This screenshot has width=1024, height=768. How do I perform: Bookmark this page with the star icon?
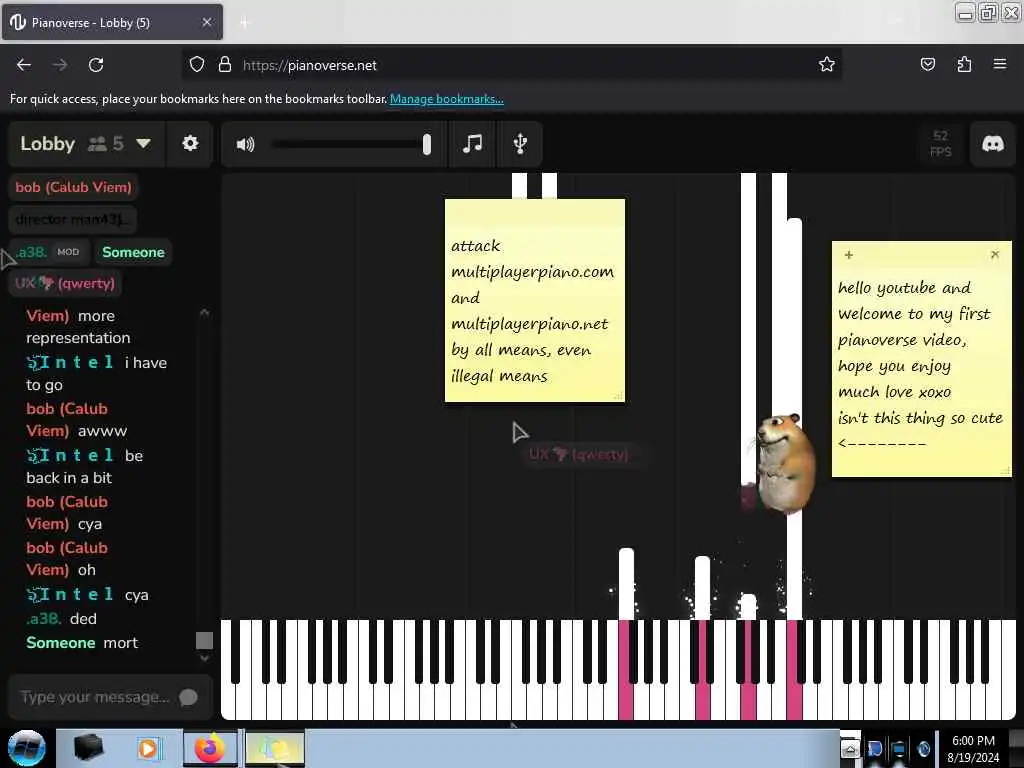[x=827, y=64]
